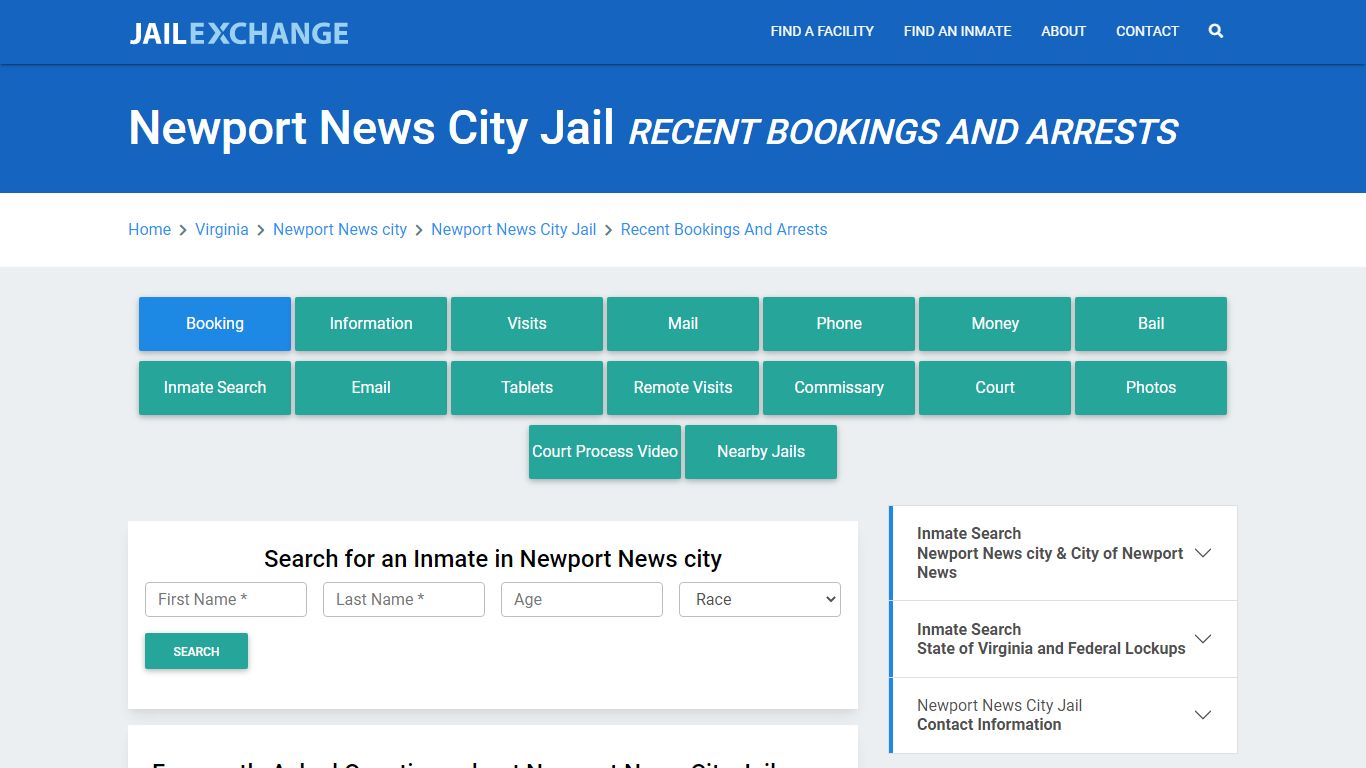
Task: Open the Court Process Video section
Action: tap(605, 451)
